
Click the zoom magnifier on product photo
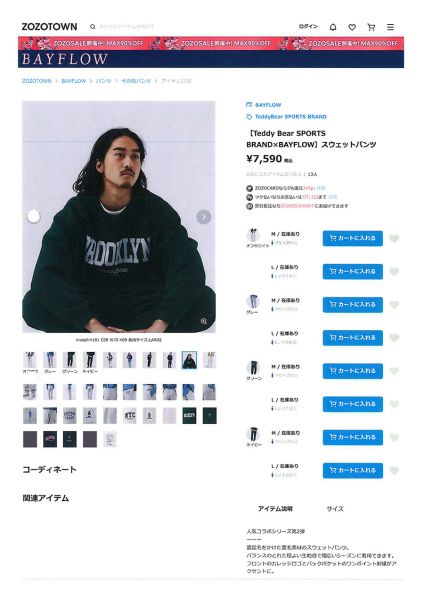pyautogui.click(x=204, y=321)
